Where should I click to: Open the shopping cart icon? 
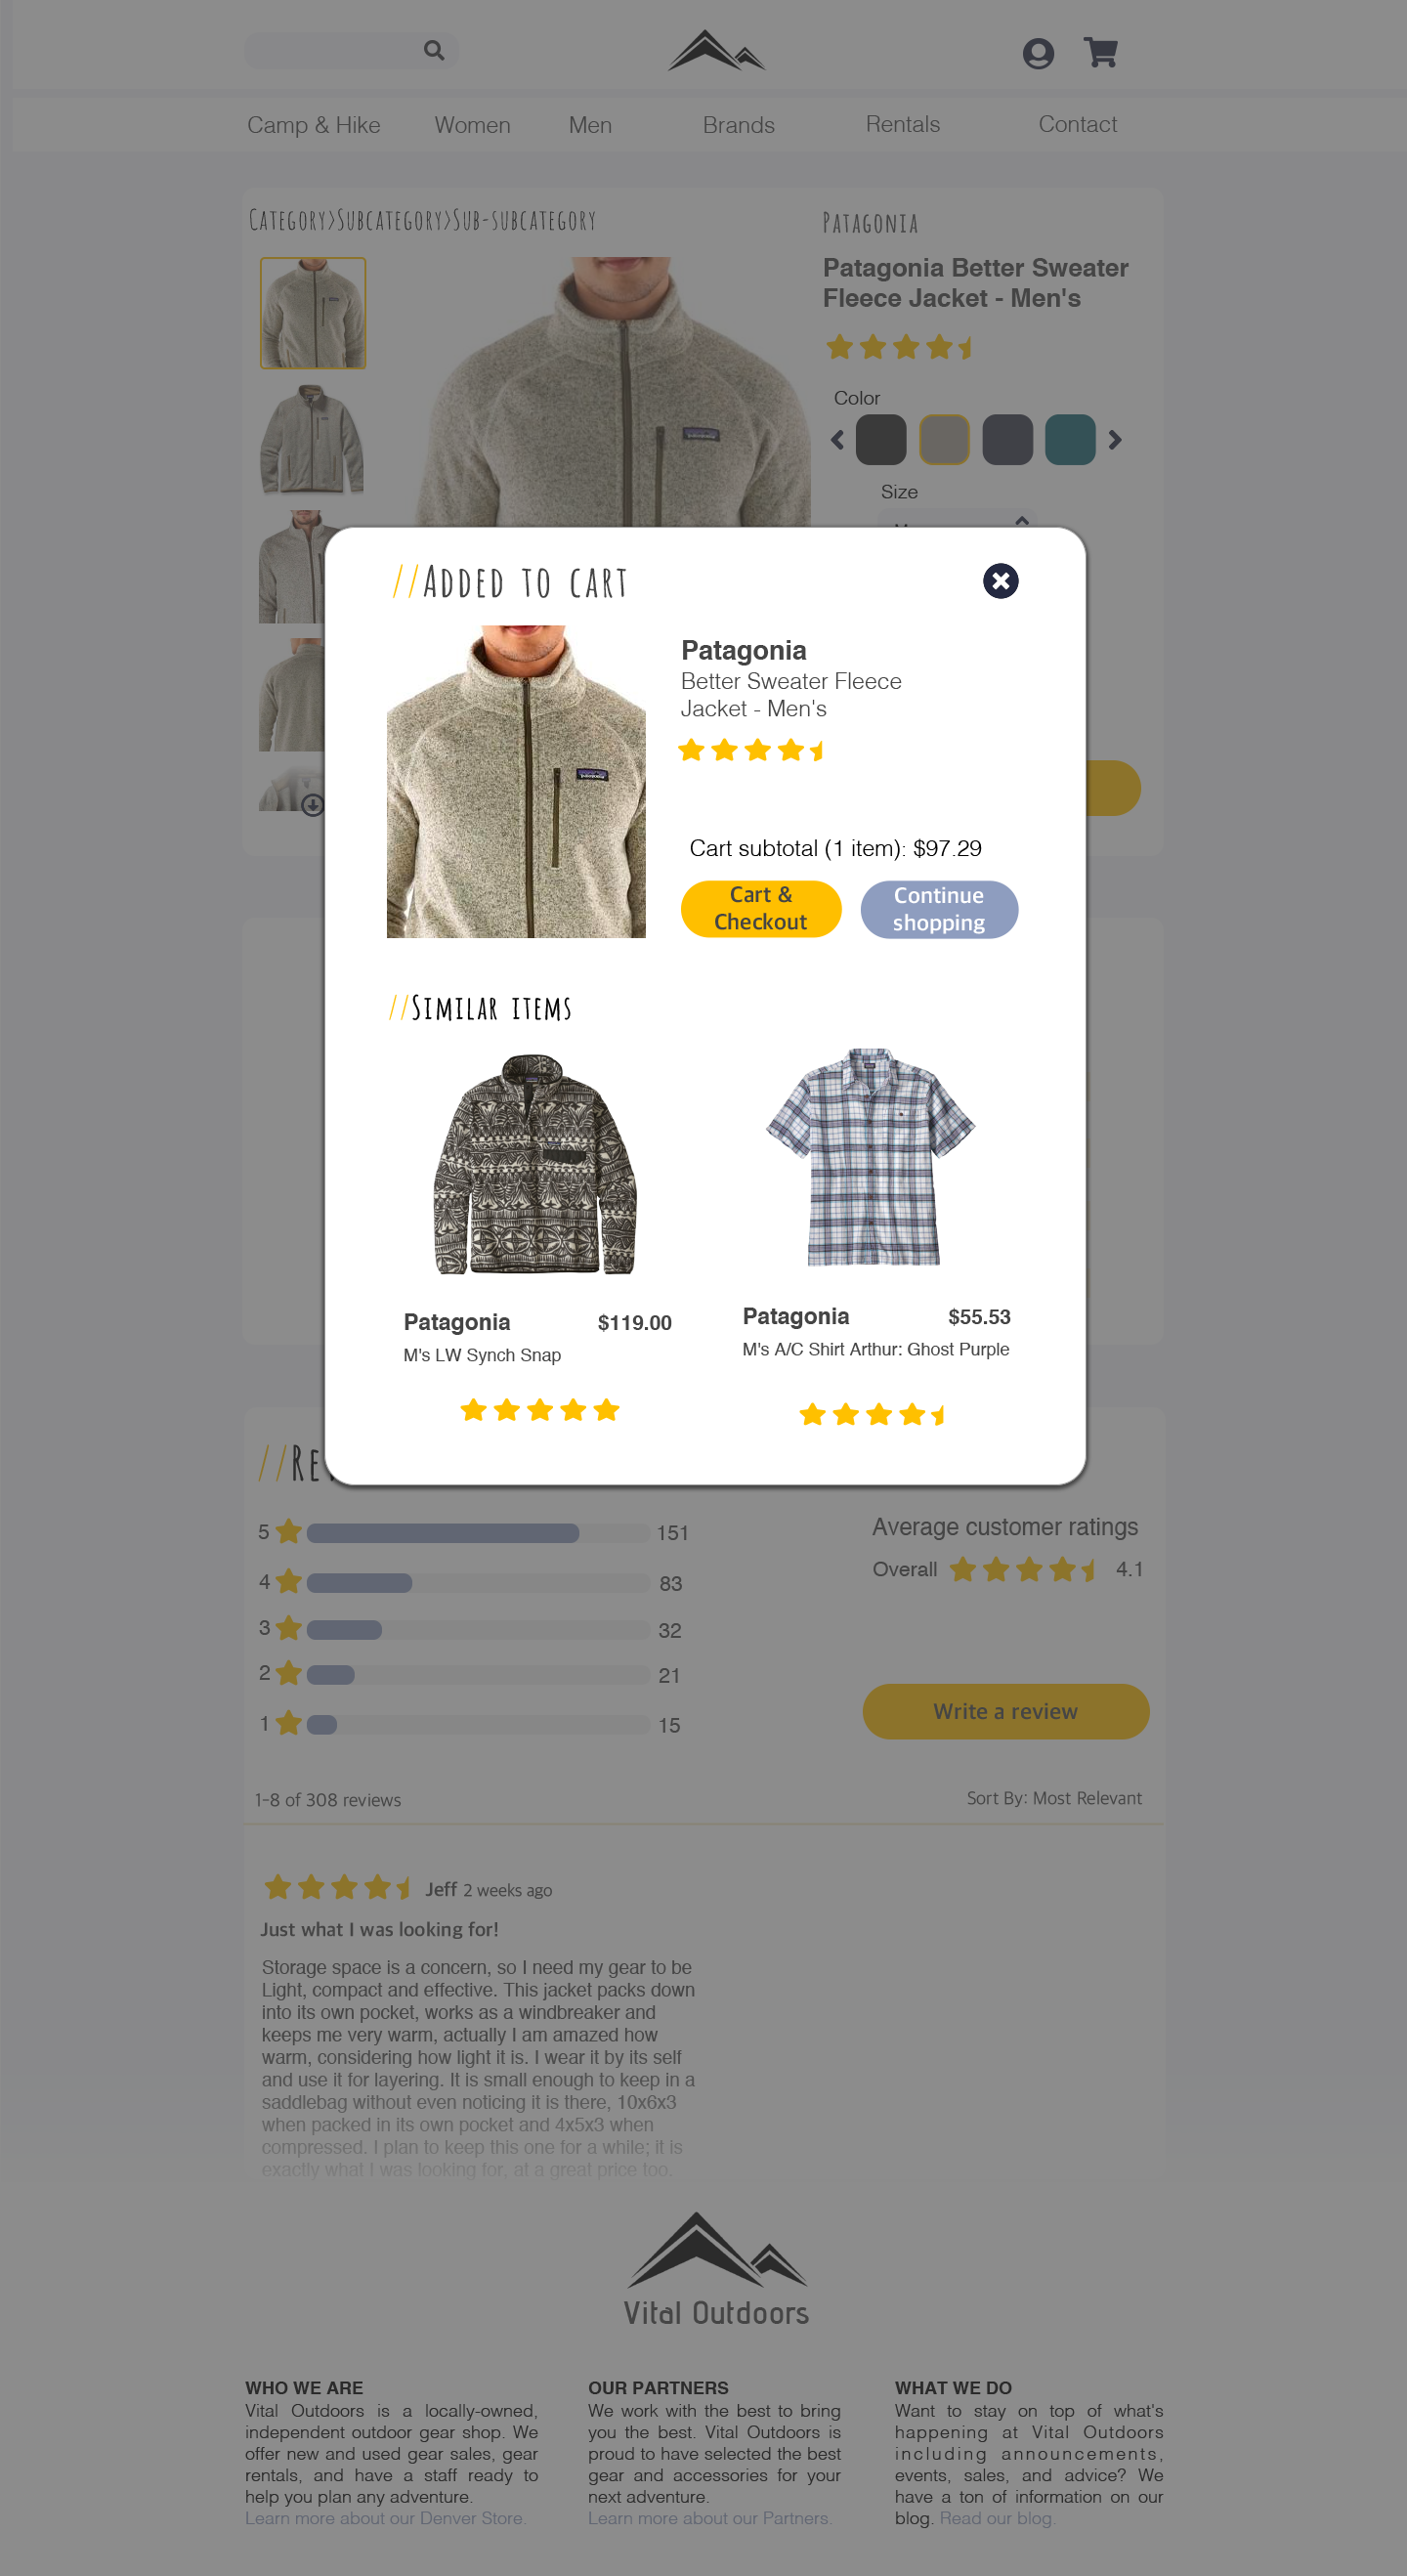(1100, 52)
